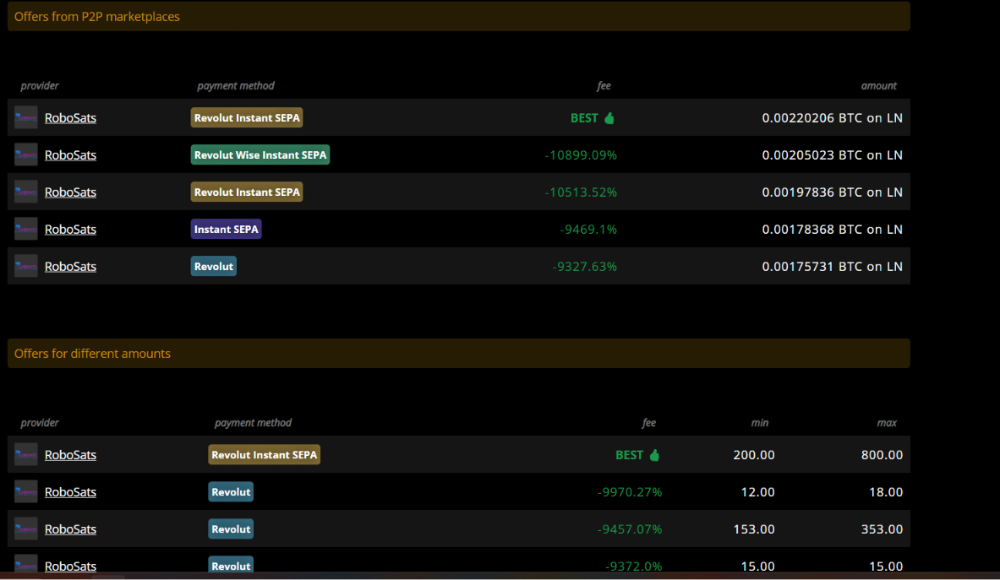Click amount 0.00220206 BTC on LN

coord(832,118)
